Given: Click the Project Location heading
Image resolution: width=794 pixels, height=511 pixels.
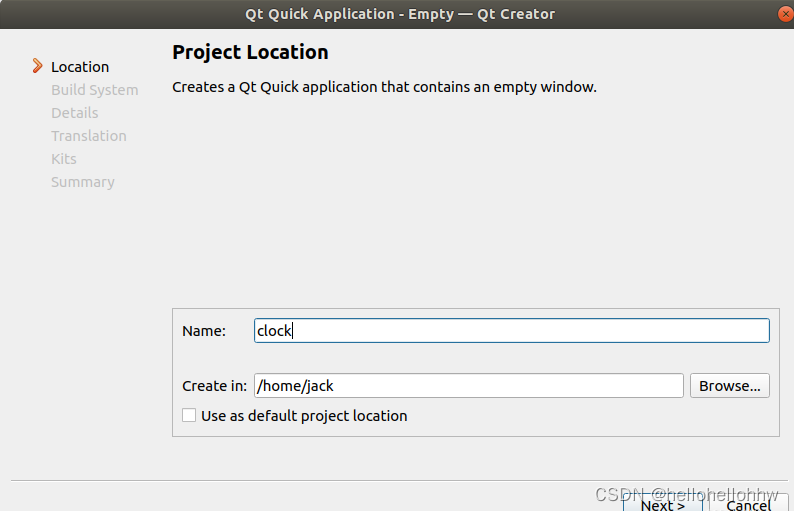Looking at the screenshot, I should (250, 52).
